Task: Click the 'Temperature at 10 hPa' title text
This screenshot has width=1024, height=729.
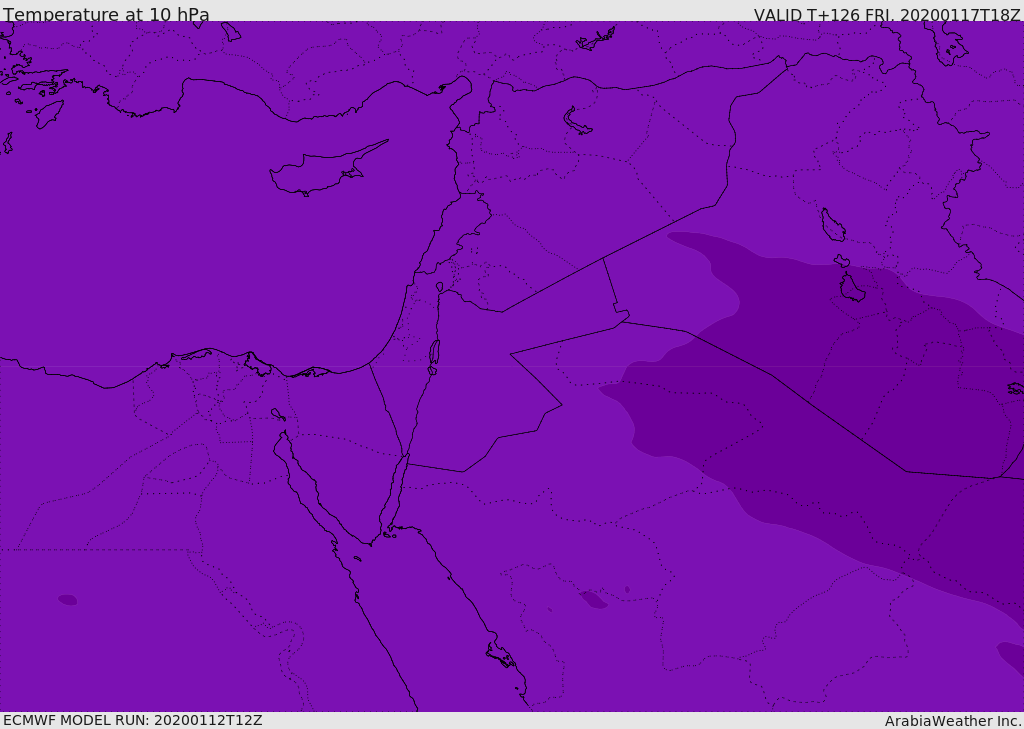Action: 106,14
